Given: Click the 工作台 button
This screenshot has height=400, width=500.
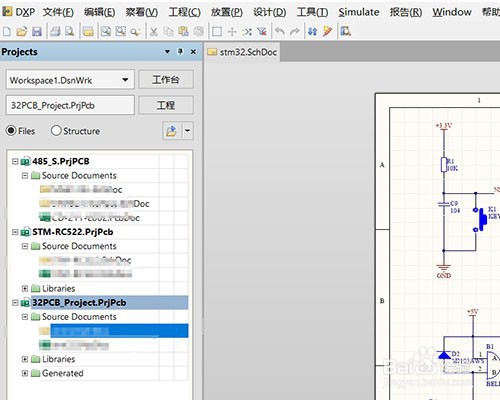Looking at the screenshot, I should (166, 80).
